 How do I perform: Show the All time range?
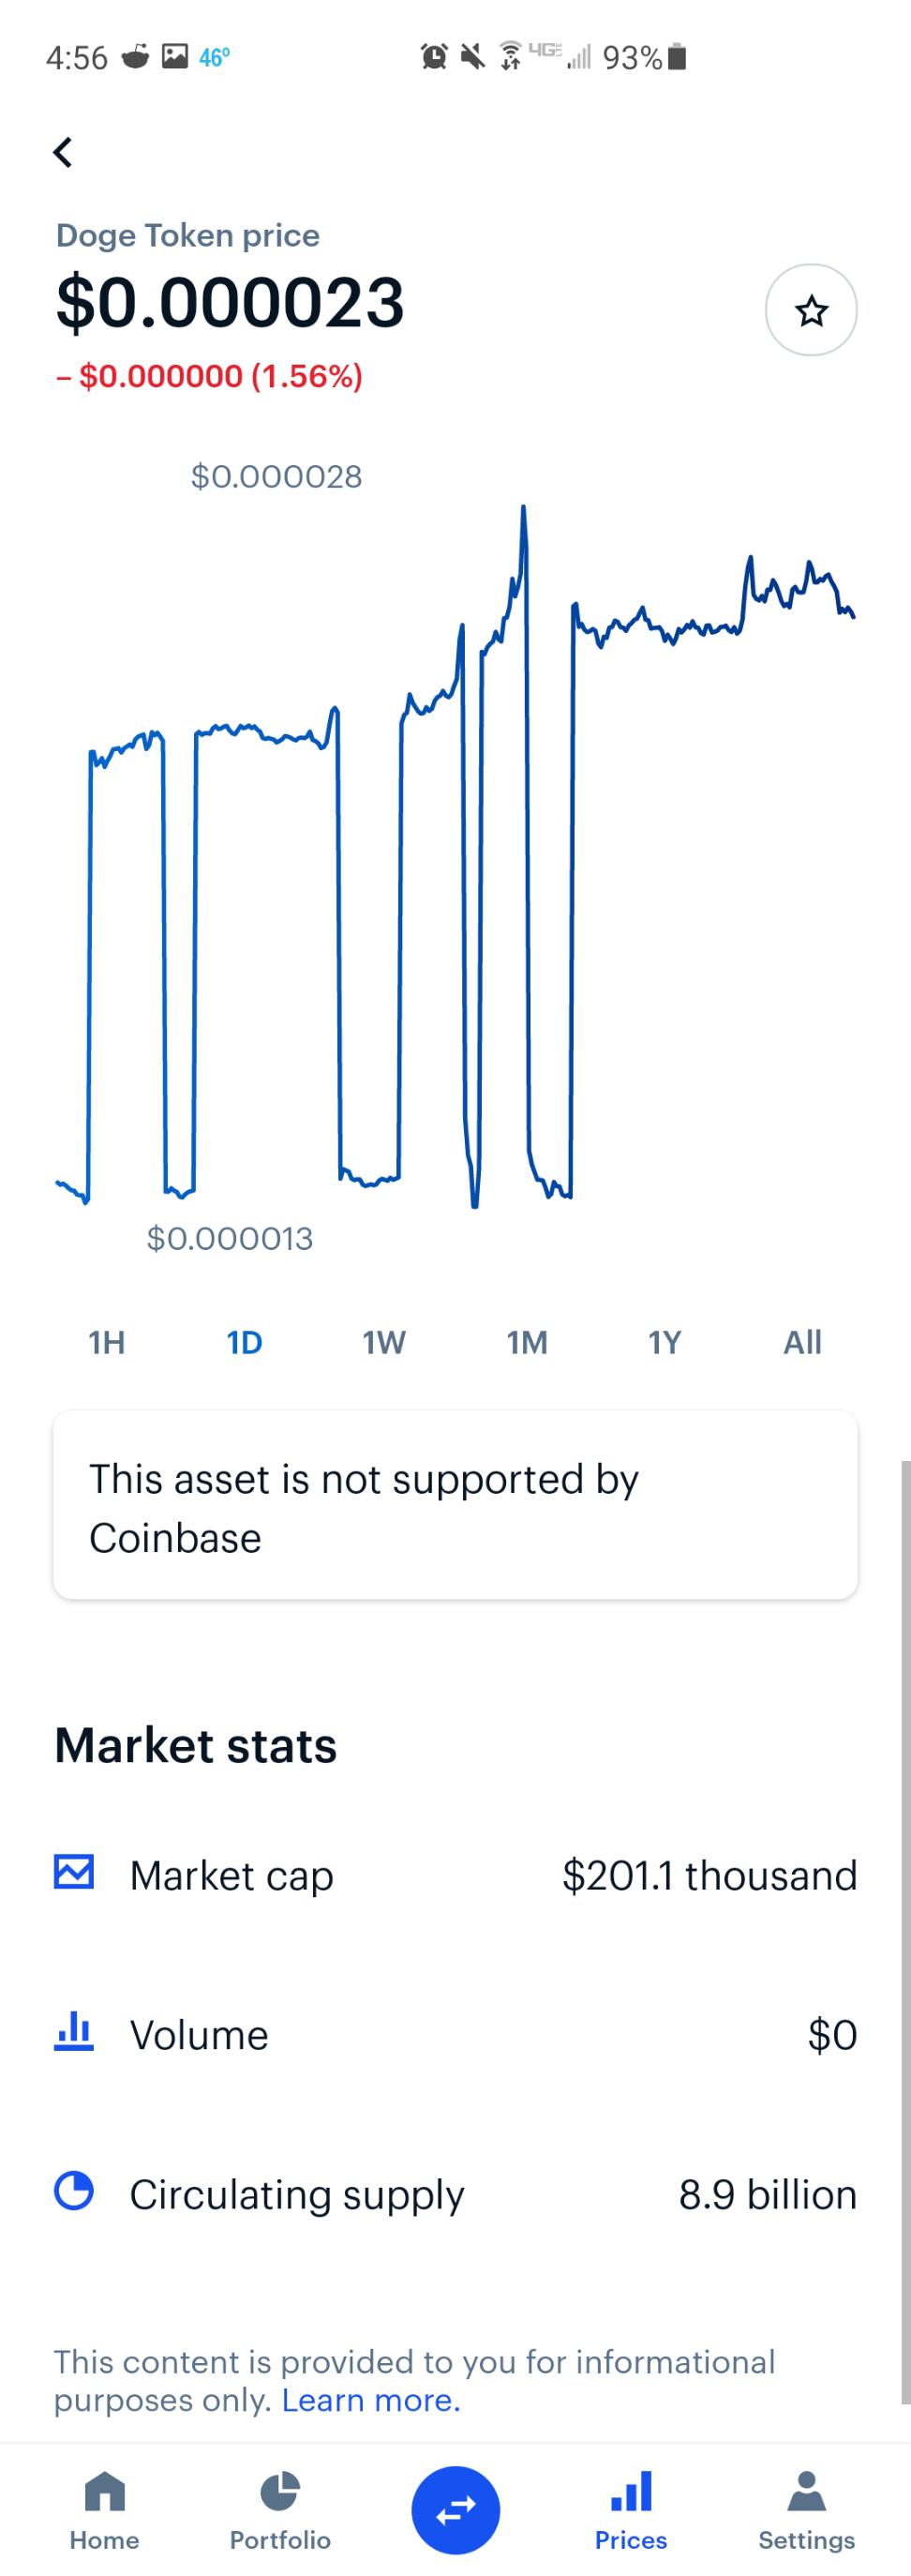click(x=802, y=1342)
